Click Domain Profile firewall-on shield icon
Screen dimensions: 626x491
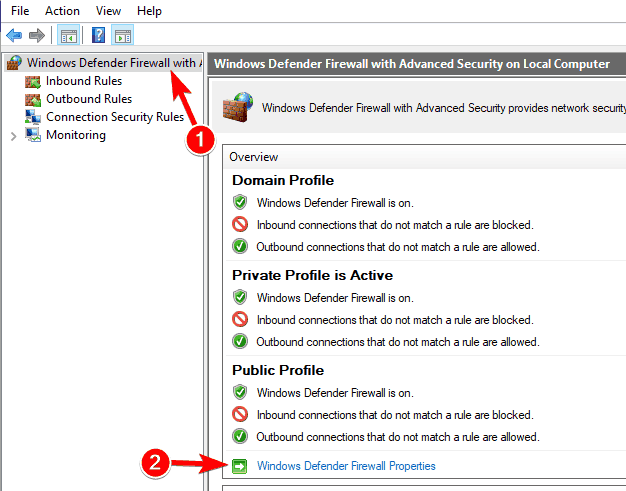[240, 202]
